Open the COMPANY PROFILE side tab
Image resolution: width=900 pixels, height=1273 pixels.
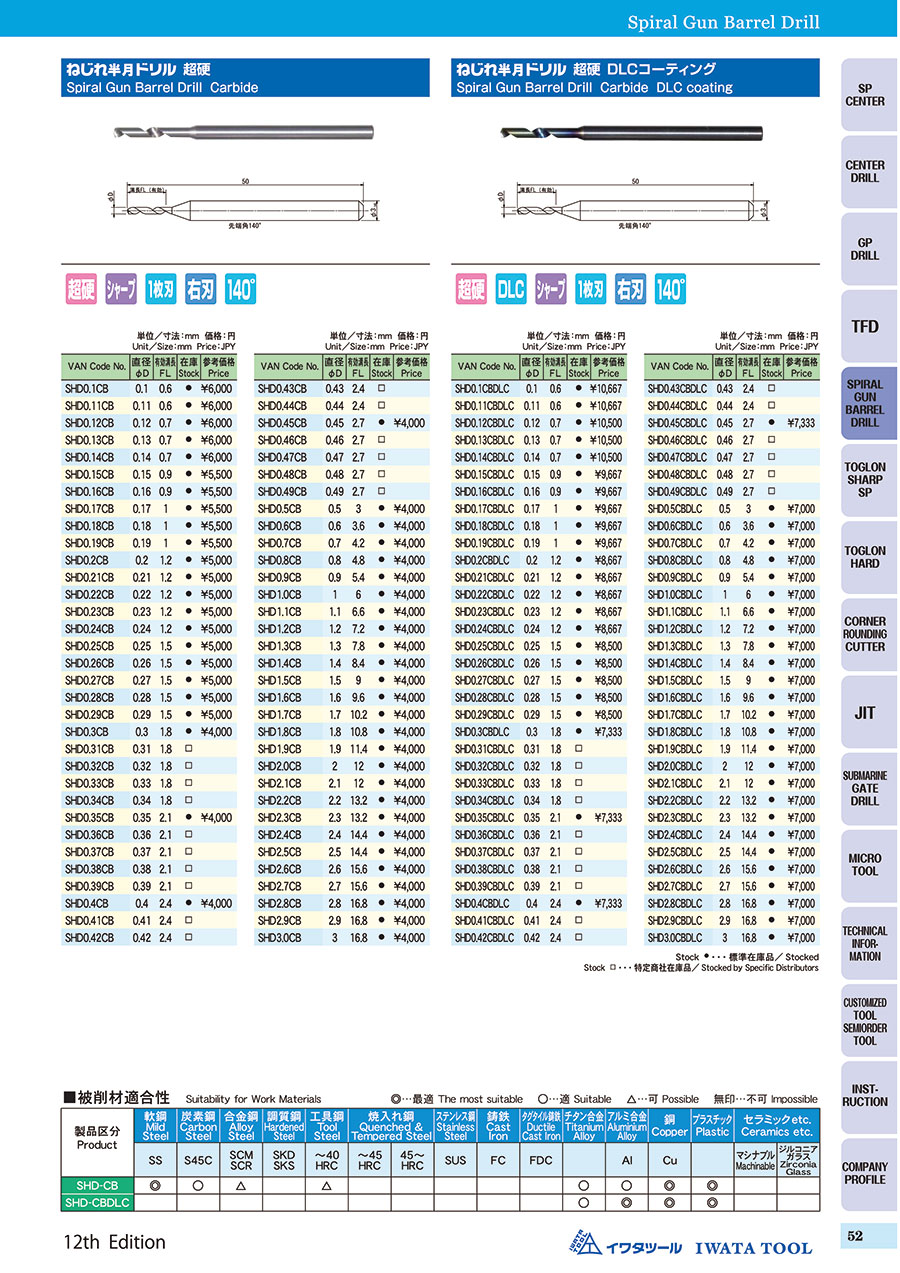(x=865, y=1173)
